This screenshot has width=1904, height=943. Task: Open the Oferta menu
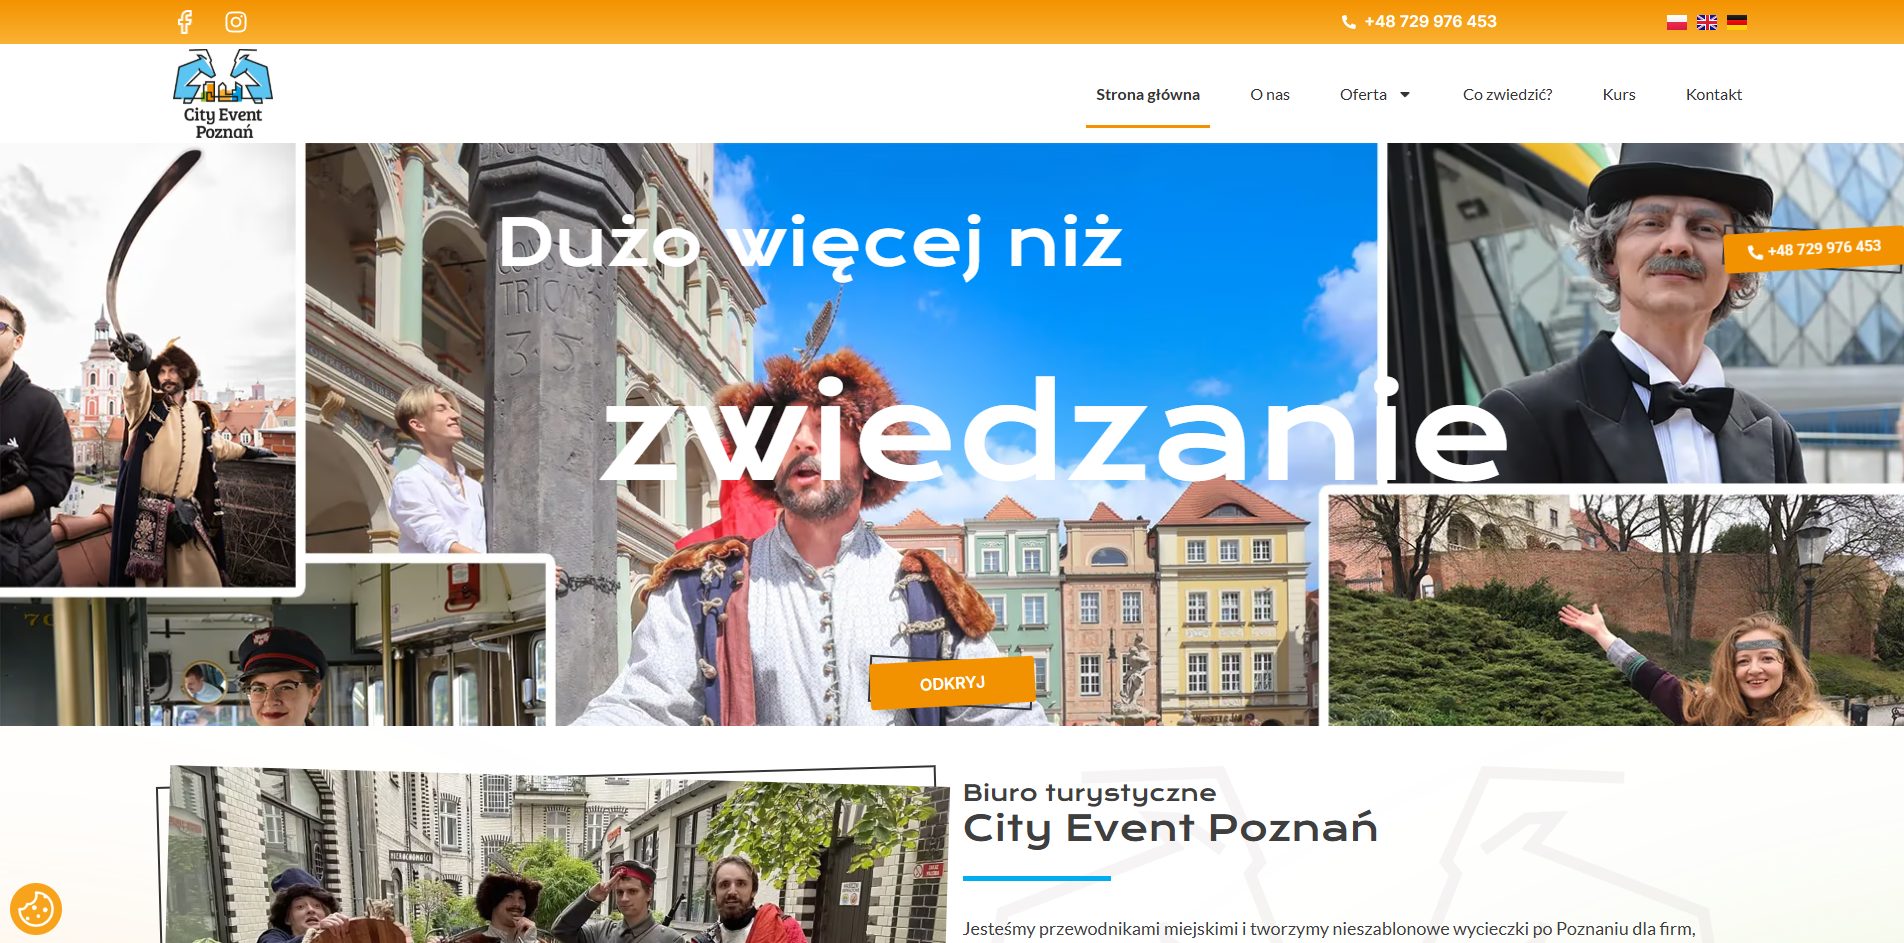pos(1364,95)
